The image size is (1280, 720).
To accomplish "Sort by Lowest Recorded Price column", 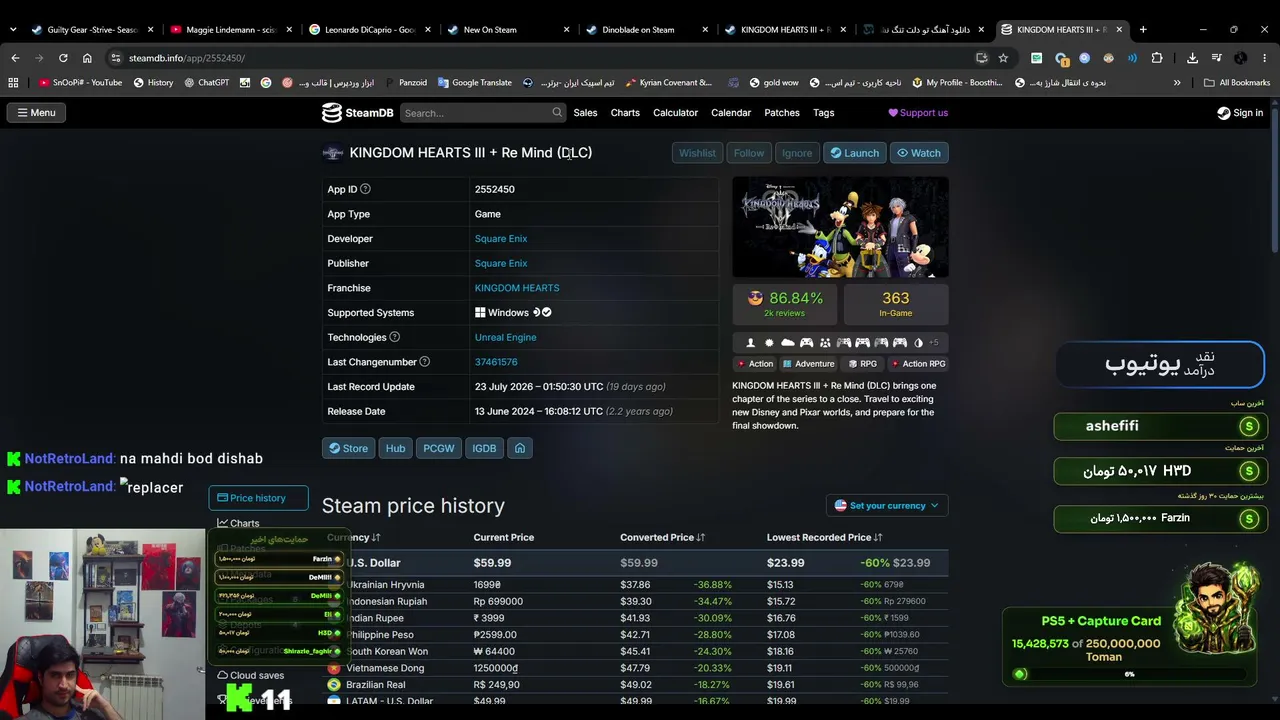I will [x=826, y=538].
